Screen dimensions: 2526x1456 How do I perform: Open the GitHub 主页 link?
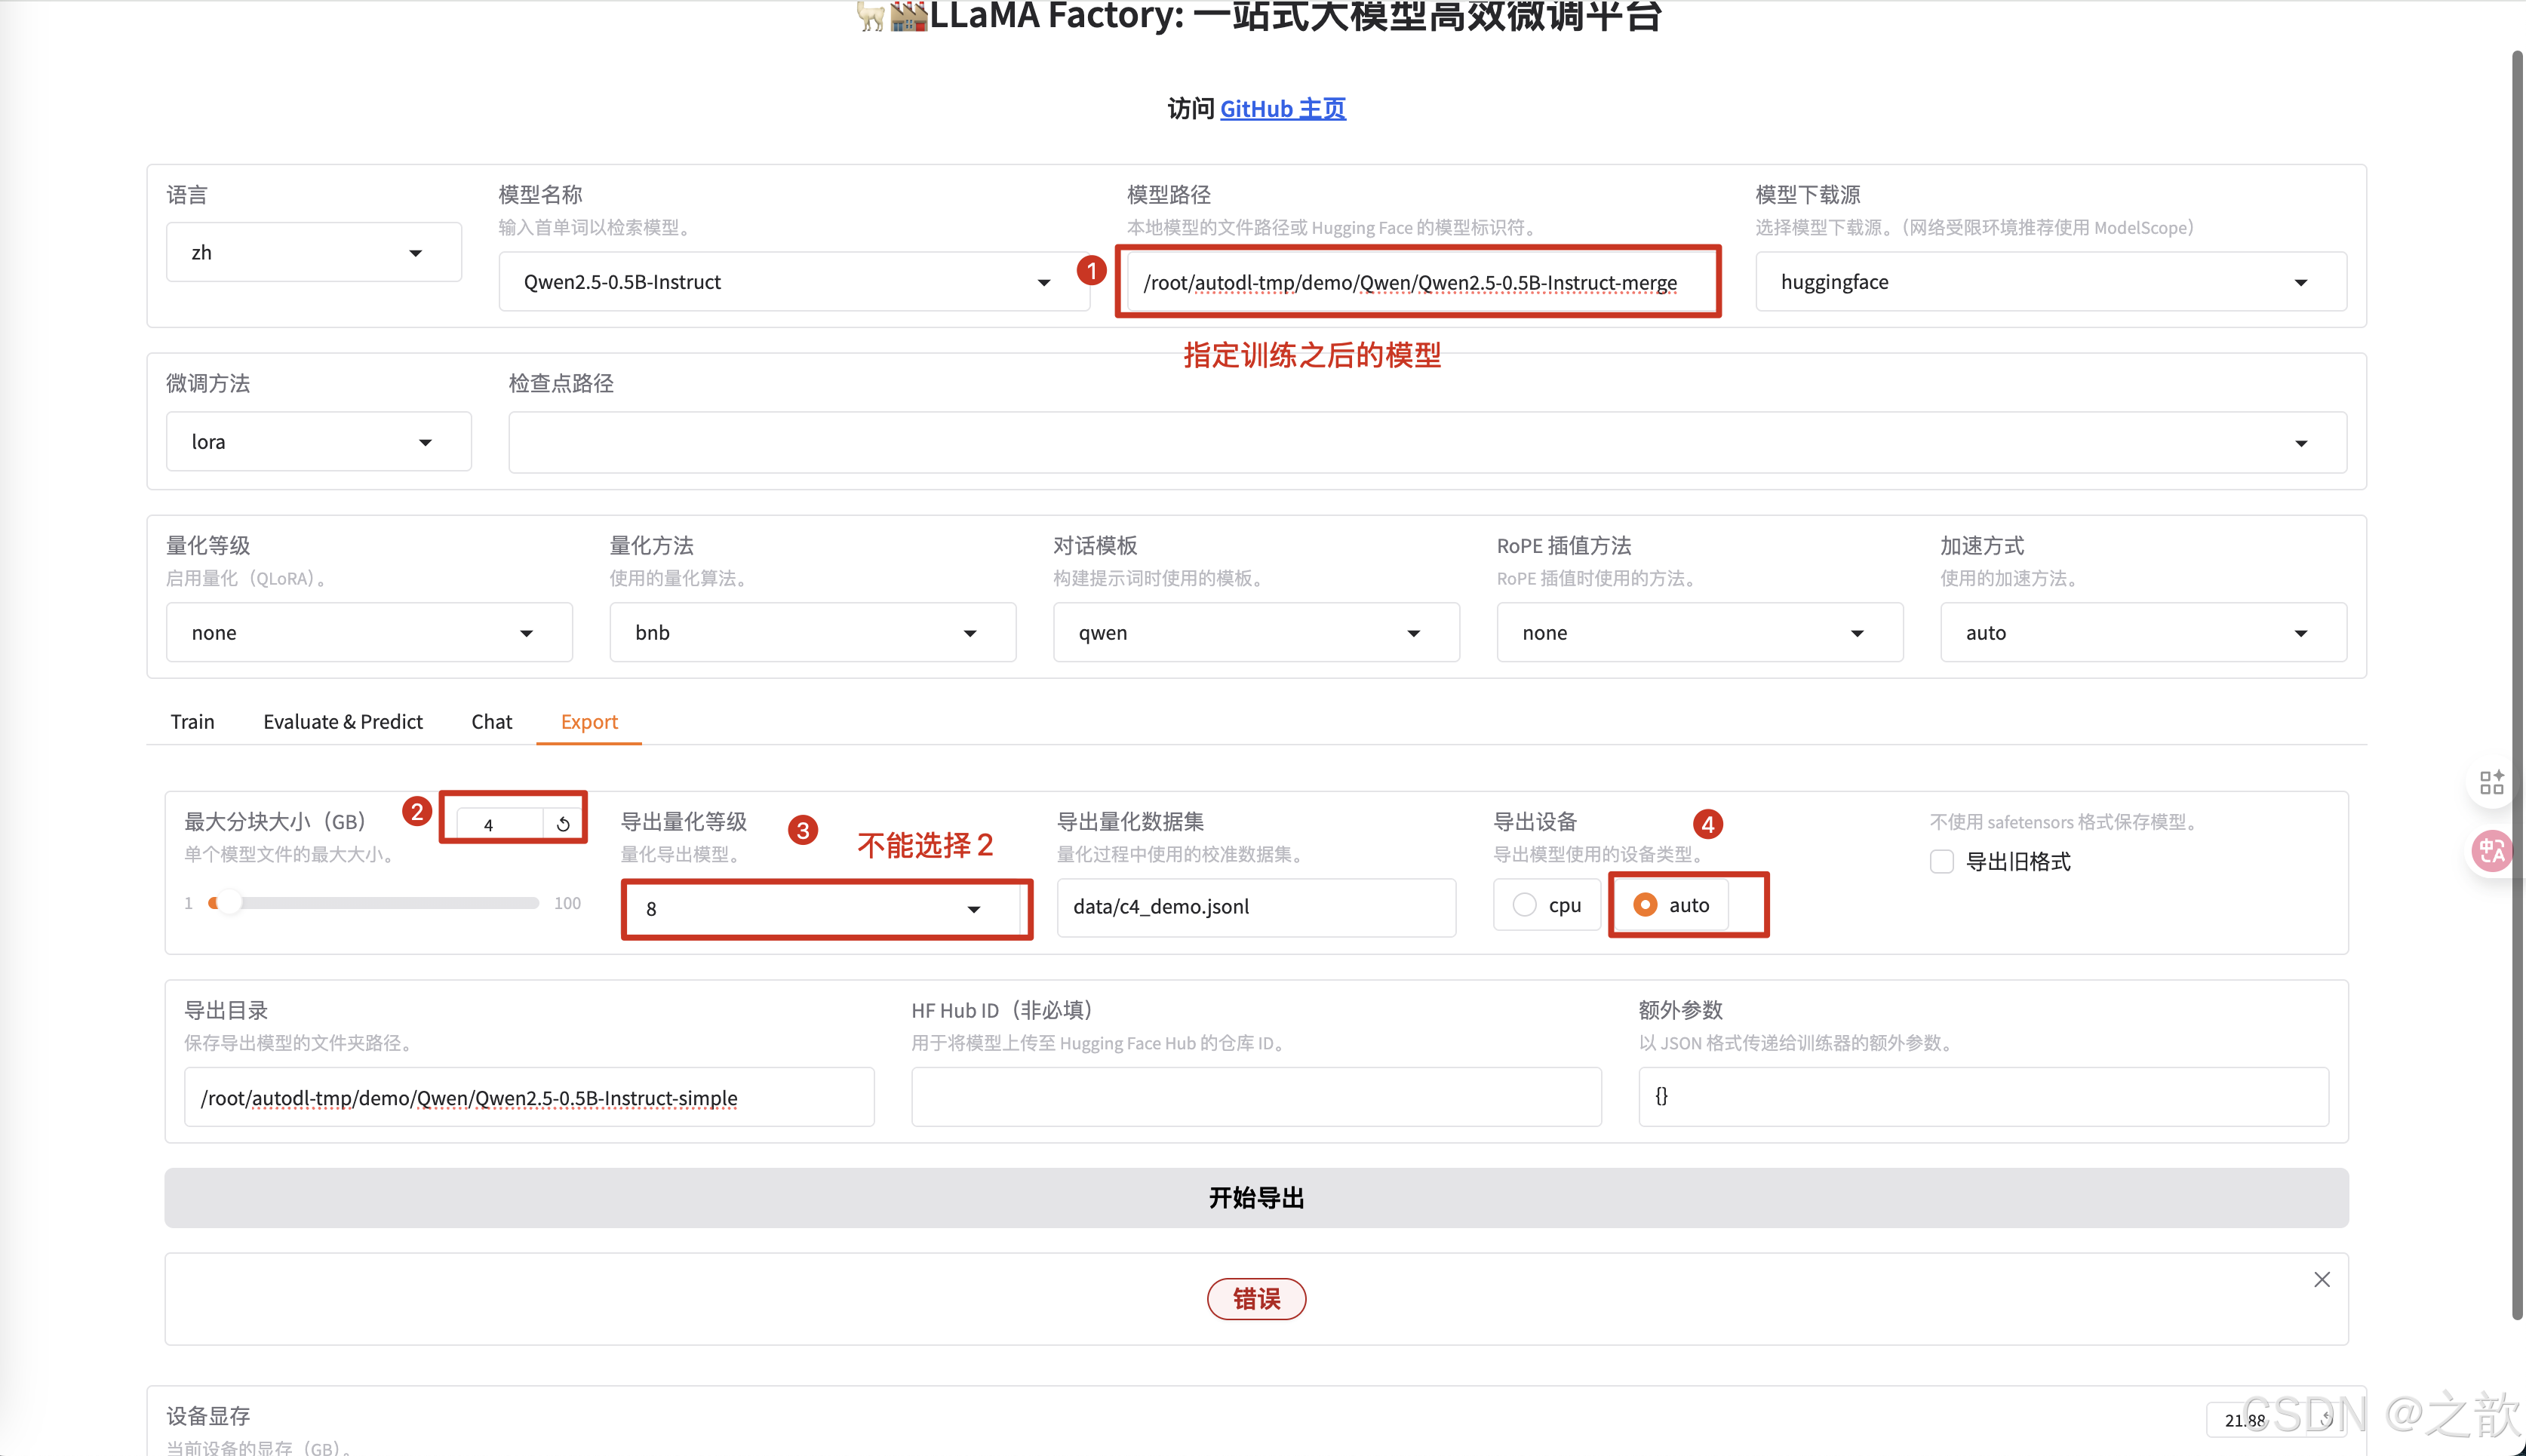click(x=1283, y=108)
